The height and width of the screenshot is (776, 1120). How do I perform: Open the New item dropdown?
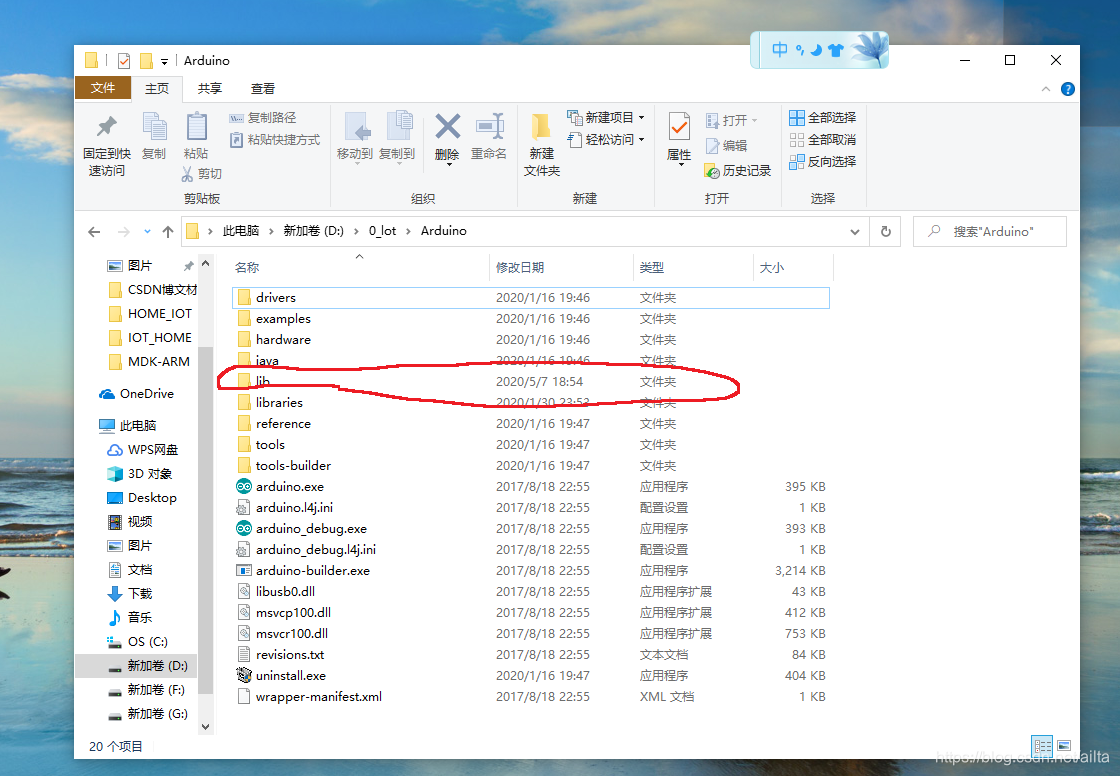[606, 117]
